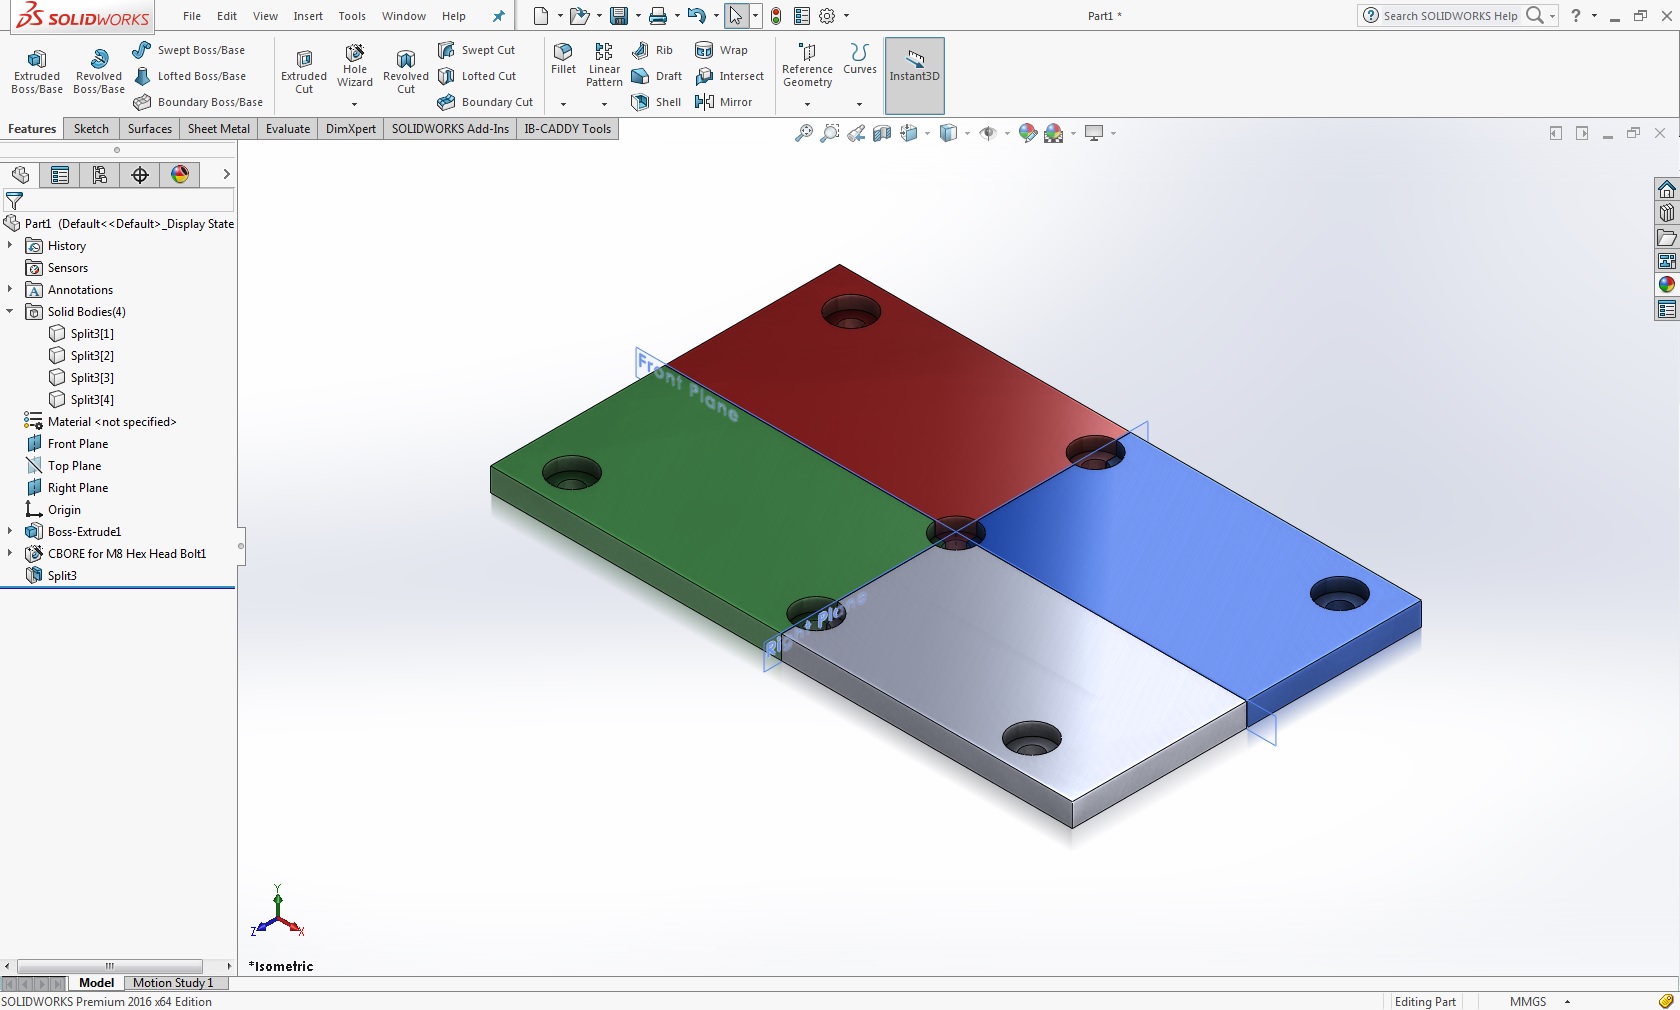Open the DisplayManager color ball tab
Viewport: 1680px width, 1010px height.
180,175
